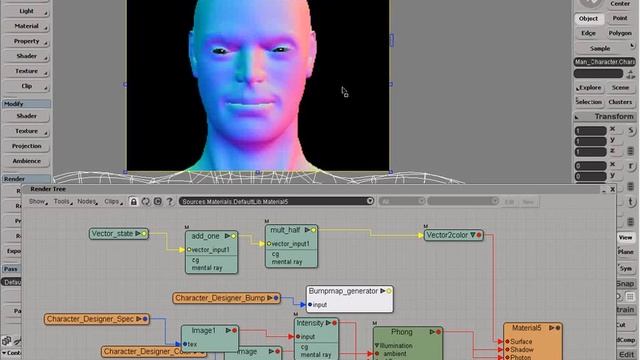The height and width of the screenshot is (360, 640).
Task: Click Vector2color red output port
Action: (479, 235)
